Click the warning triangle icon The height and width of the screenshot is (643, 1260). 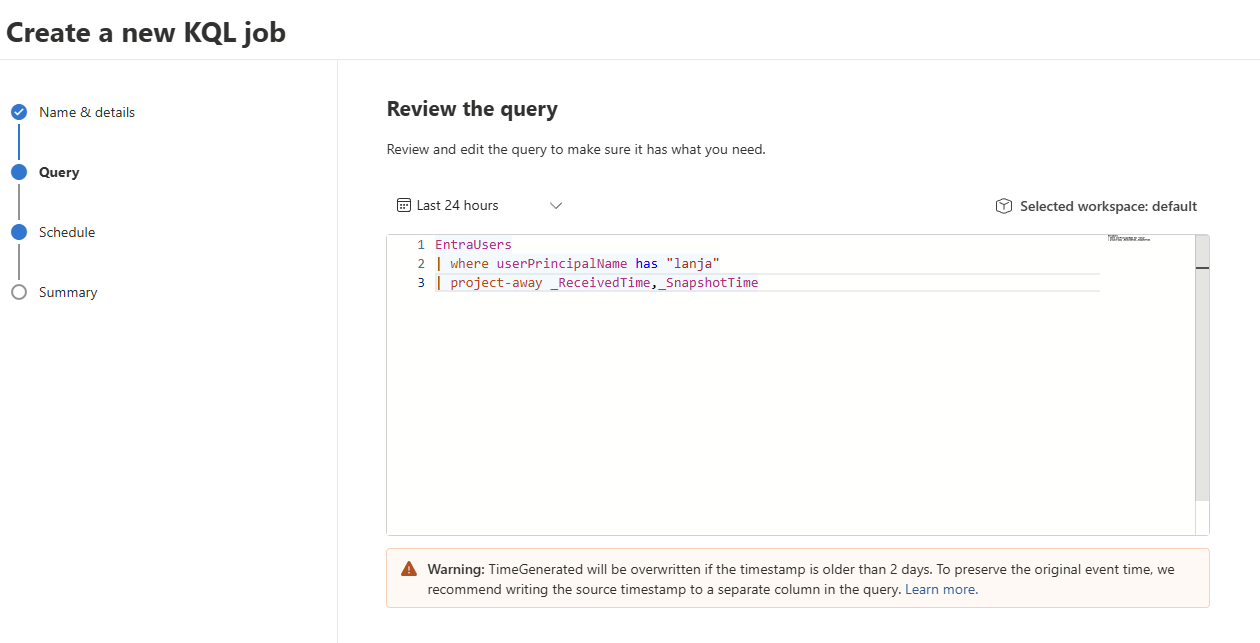[409, 569]
